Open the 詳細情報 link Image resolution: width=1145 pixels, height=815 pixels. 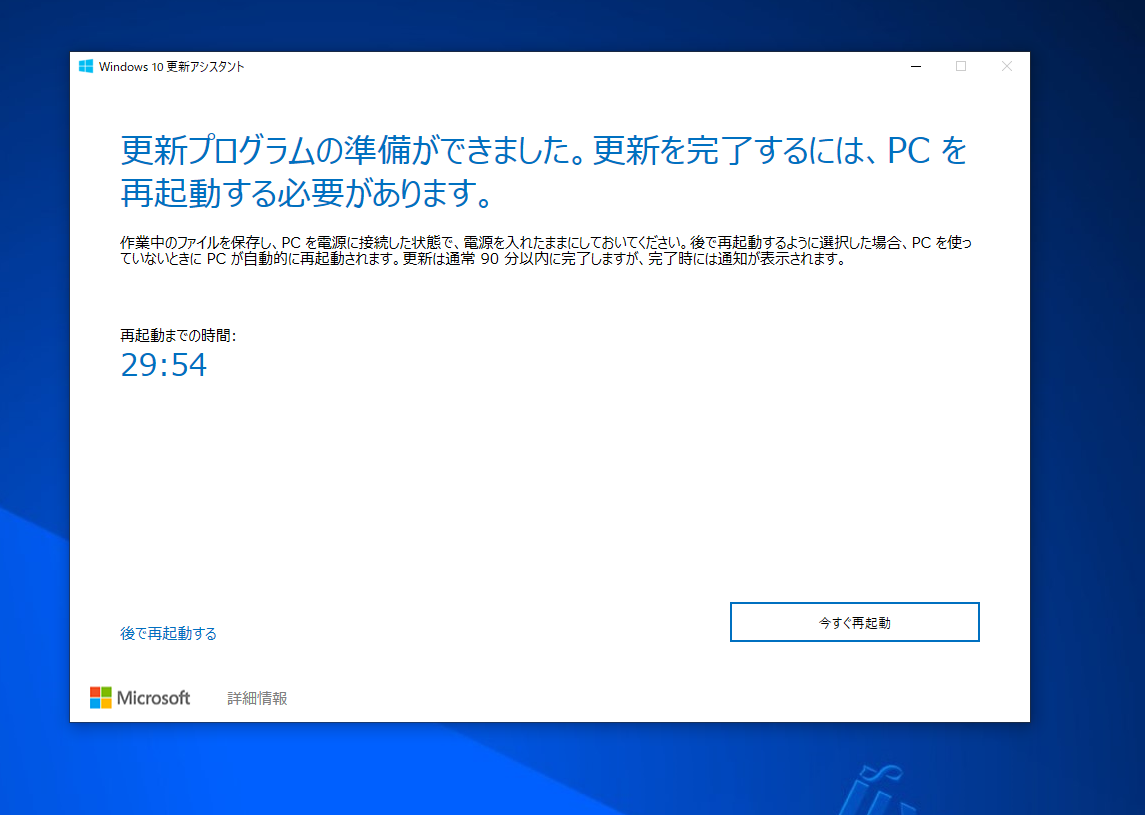point(257,698)
